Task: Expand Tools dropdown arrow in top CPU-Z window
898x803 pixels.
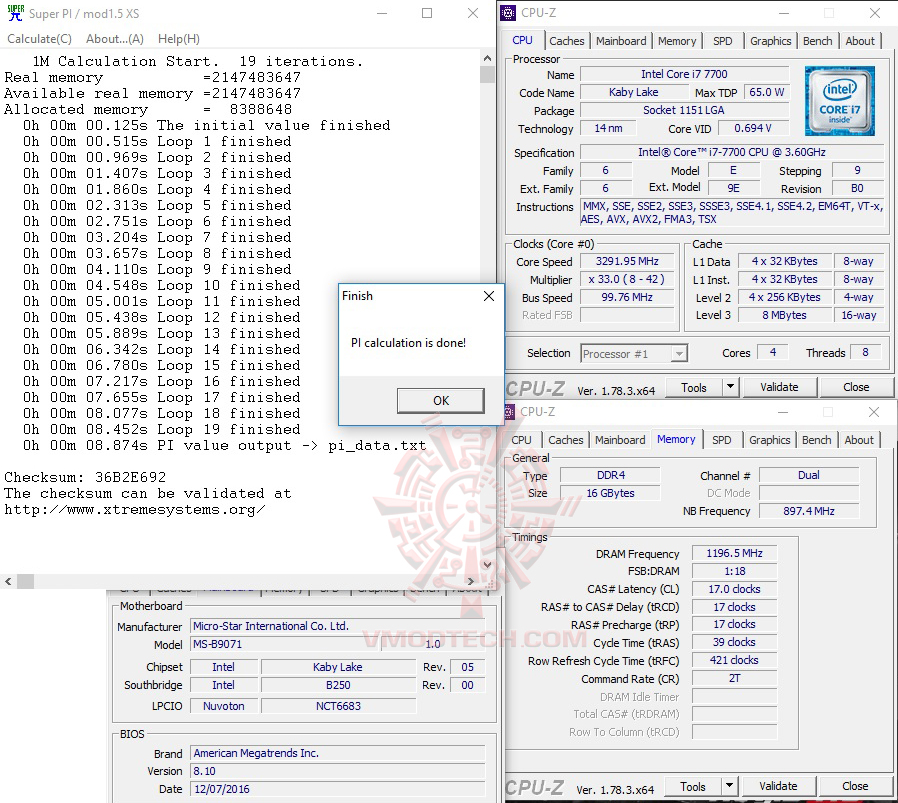Action: [730, 388]
